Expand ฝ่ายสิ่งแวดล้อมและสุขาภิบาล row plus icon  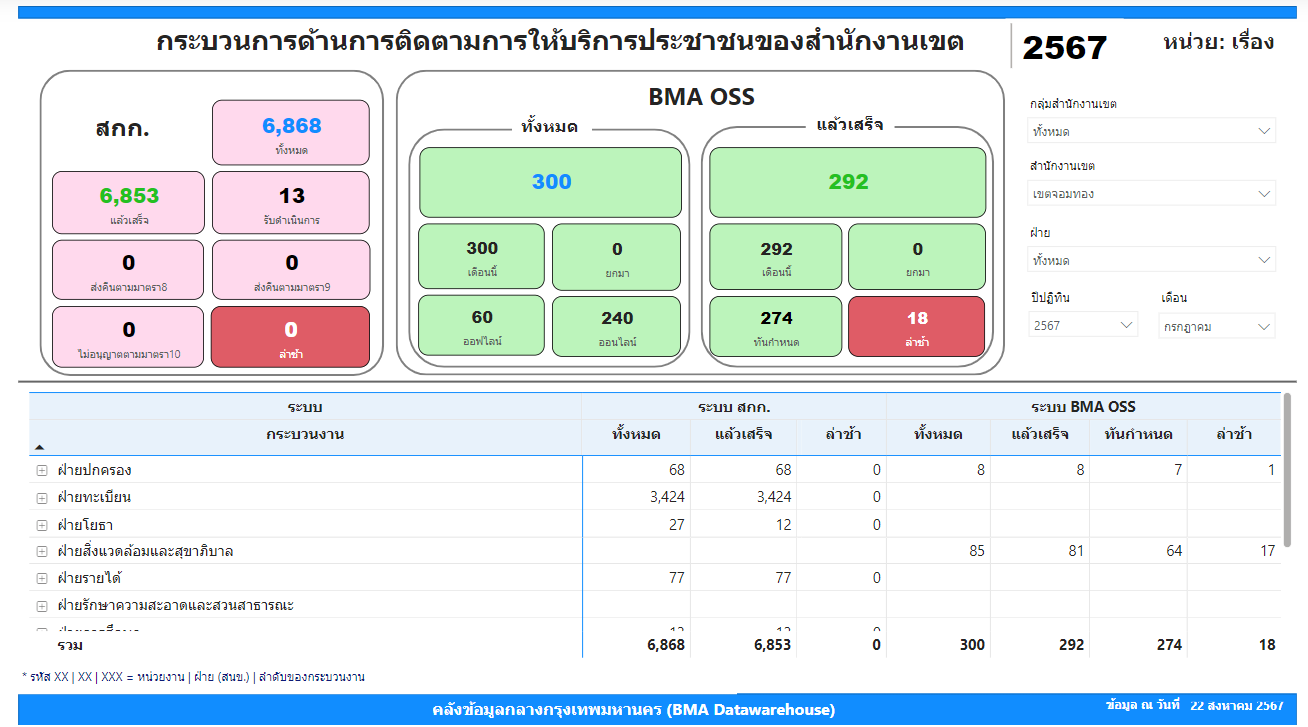click(42, 551)
